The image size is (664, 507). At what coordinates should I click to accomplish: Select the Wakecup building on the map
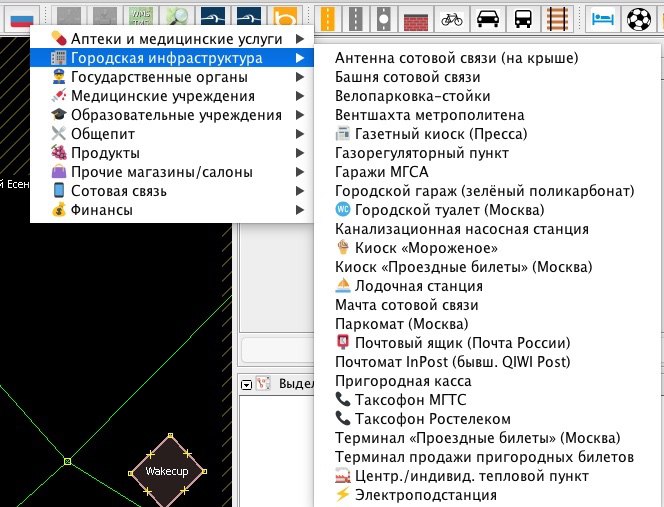167,471
